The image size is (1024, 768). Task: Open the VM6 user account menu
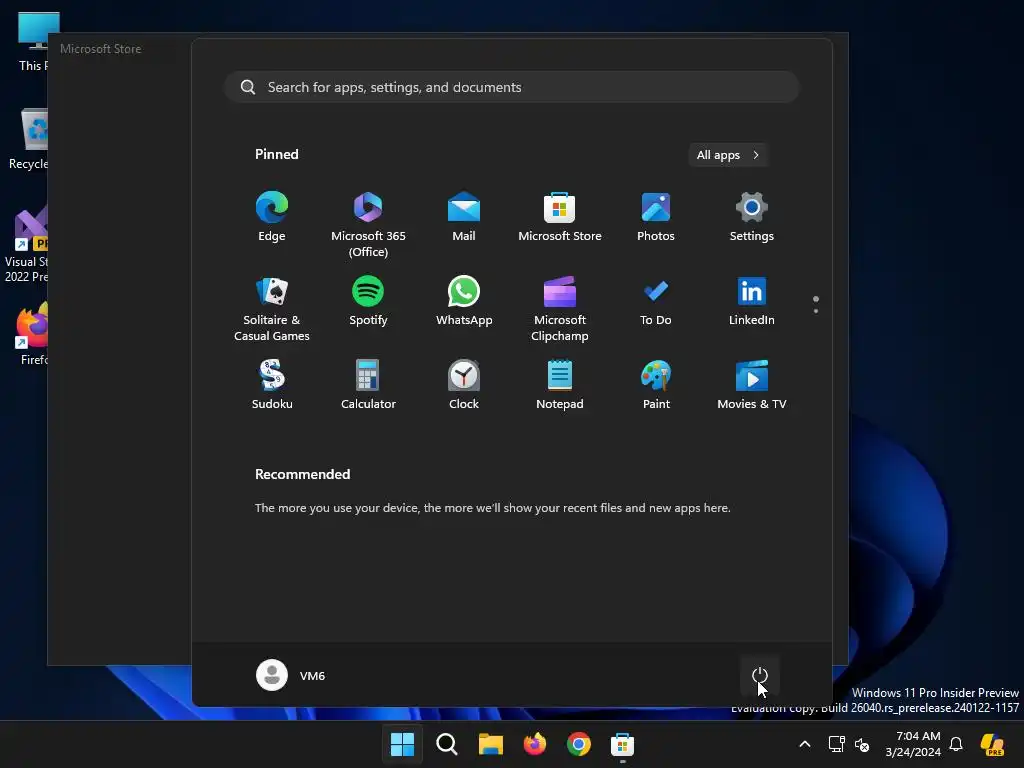[x=291, y=675]
